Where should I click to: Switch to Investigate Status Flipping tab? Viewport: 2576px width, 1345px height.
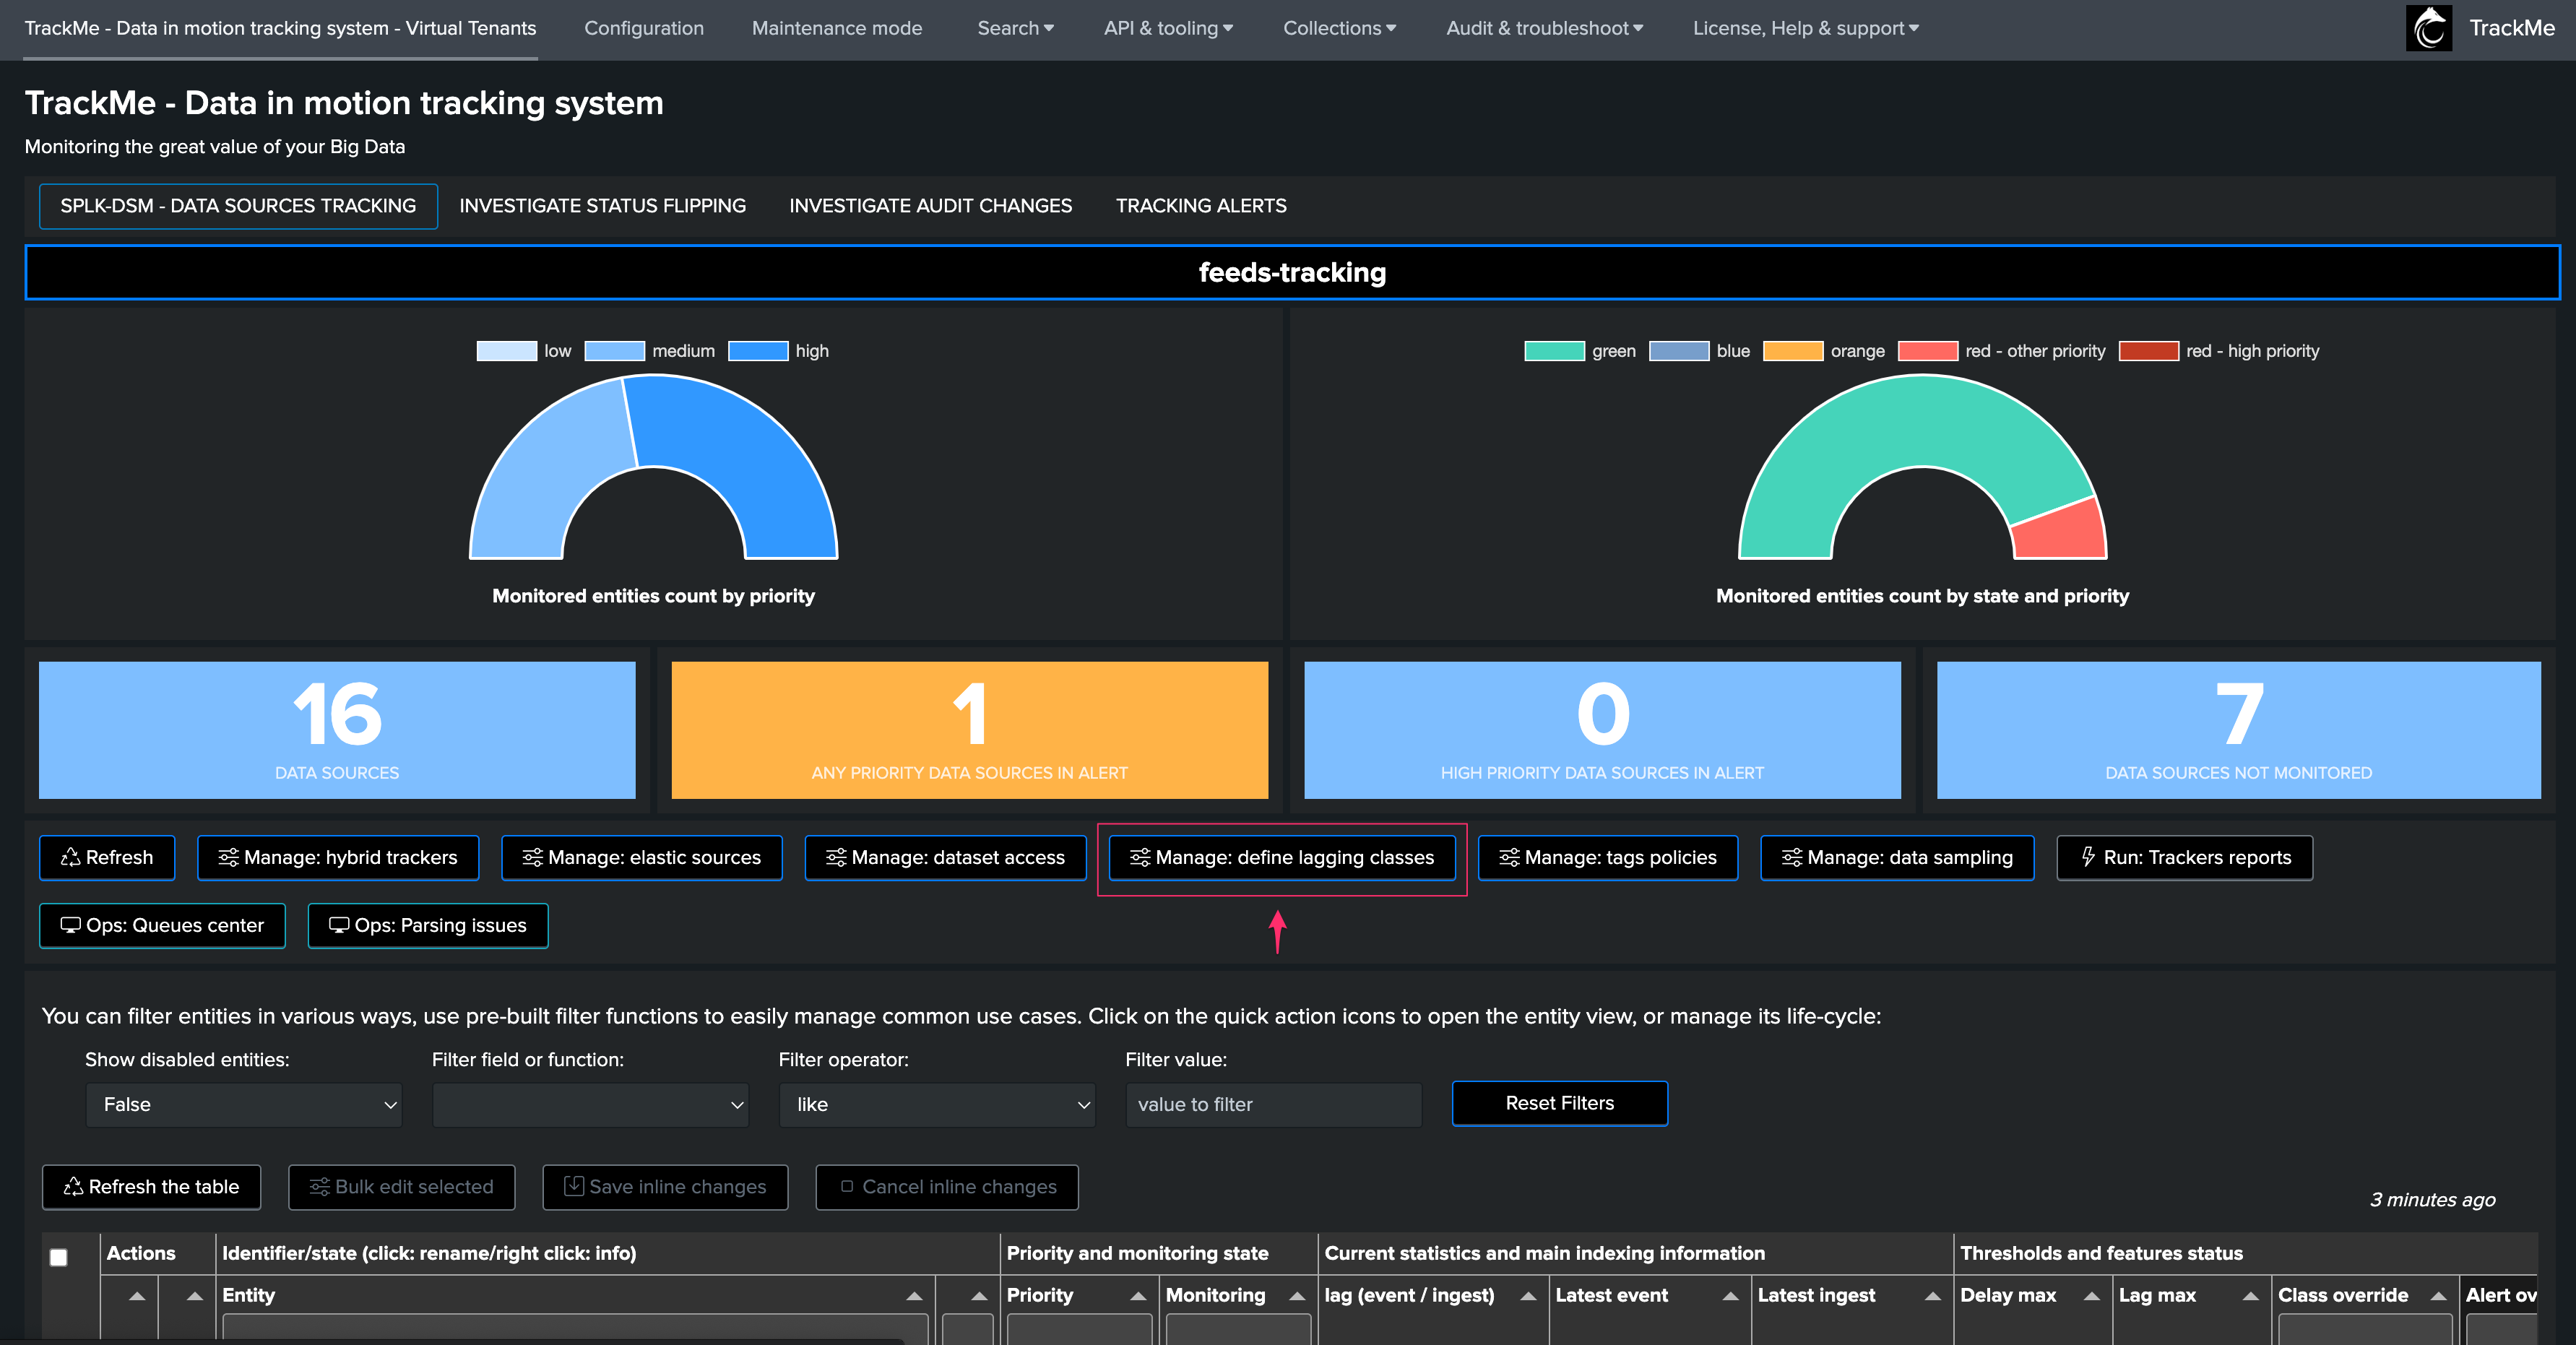pos(602,206)
